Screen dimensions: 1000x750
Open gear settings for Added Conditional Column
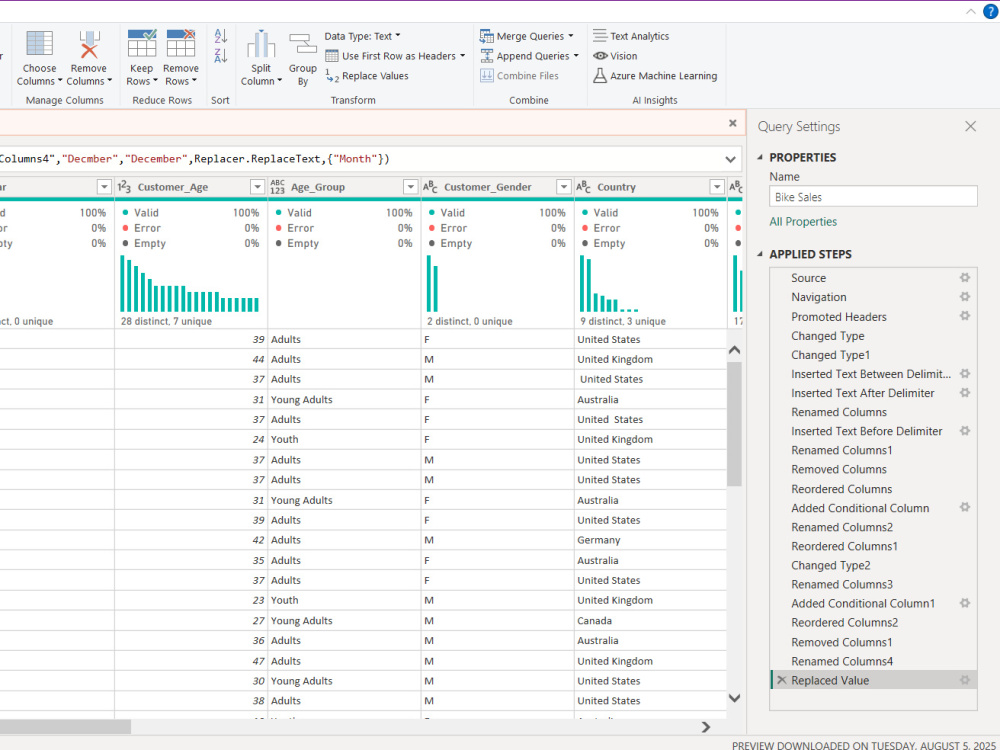click(x=965, y=507)
